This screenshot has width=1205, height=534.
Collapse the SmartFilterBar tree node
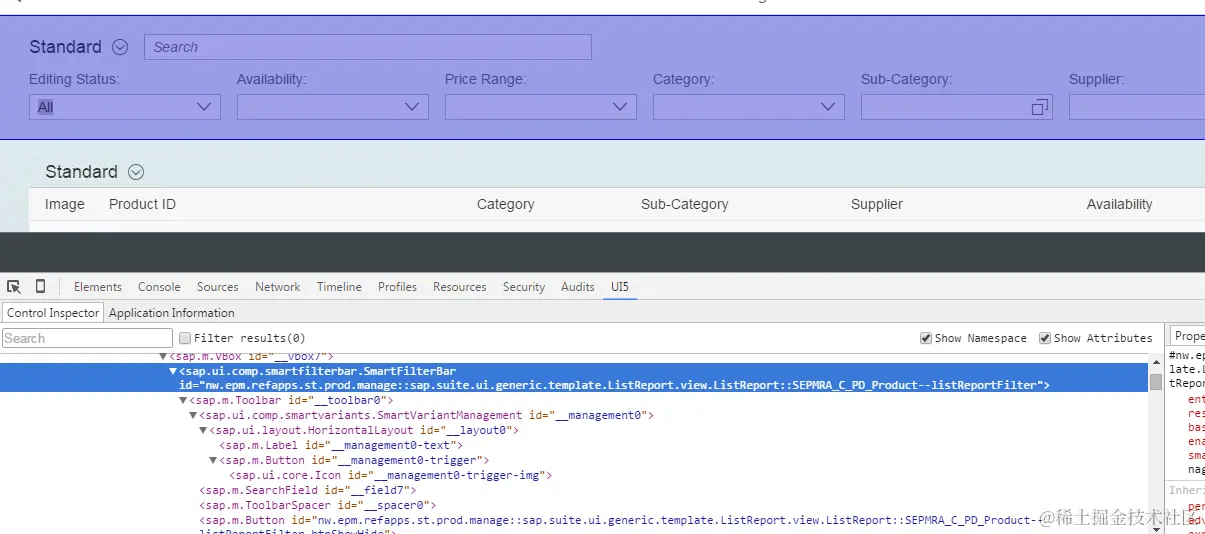[173, 371]
